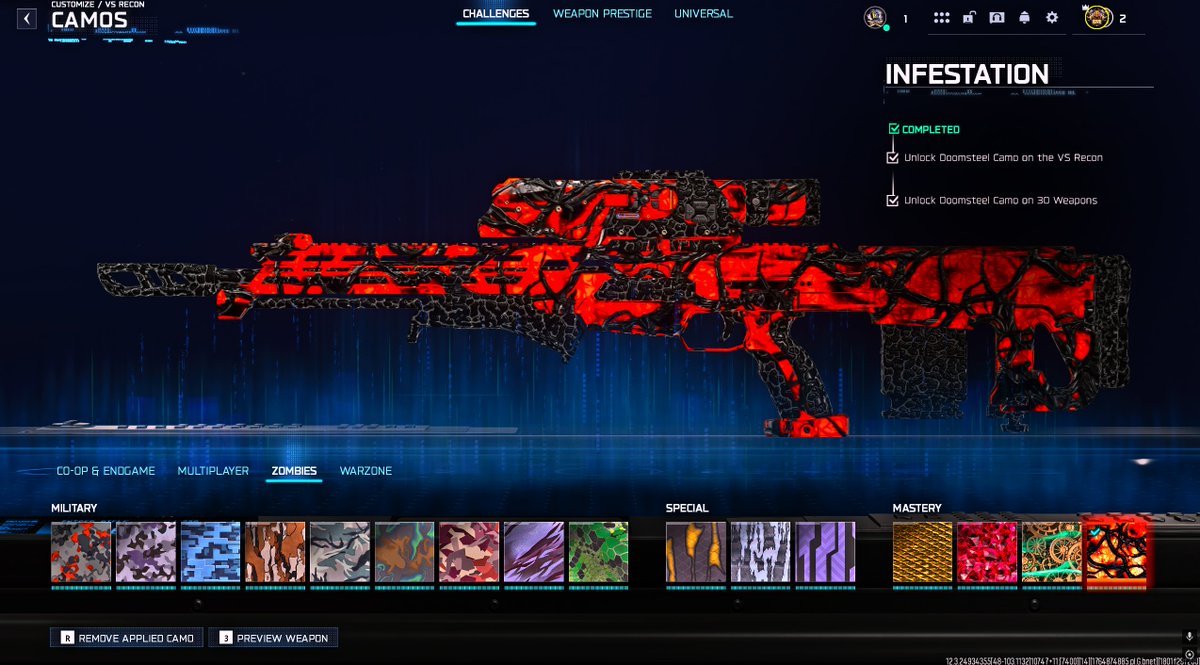Image resolution: width=1200 pixels, height=665 pixels.
Task: Open settings gear icon
Action: pyautogui.click(x=1052, y=18)
